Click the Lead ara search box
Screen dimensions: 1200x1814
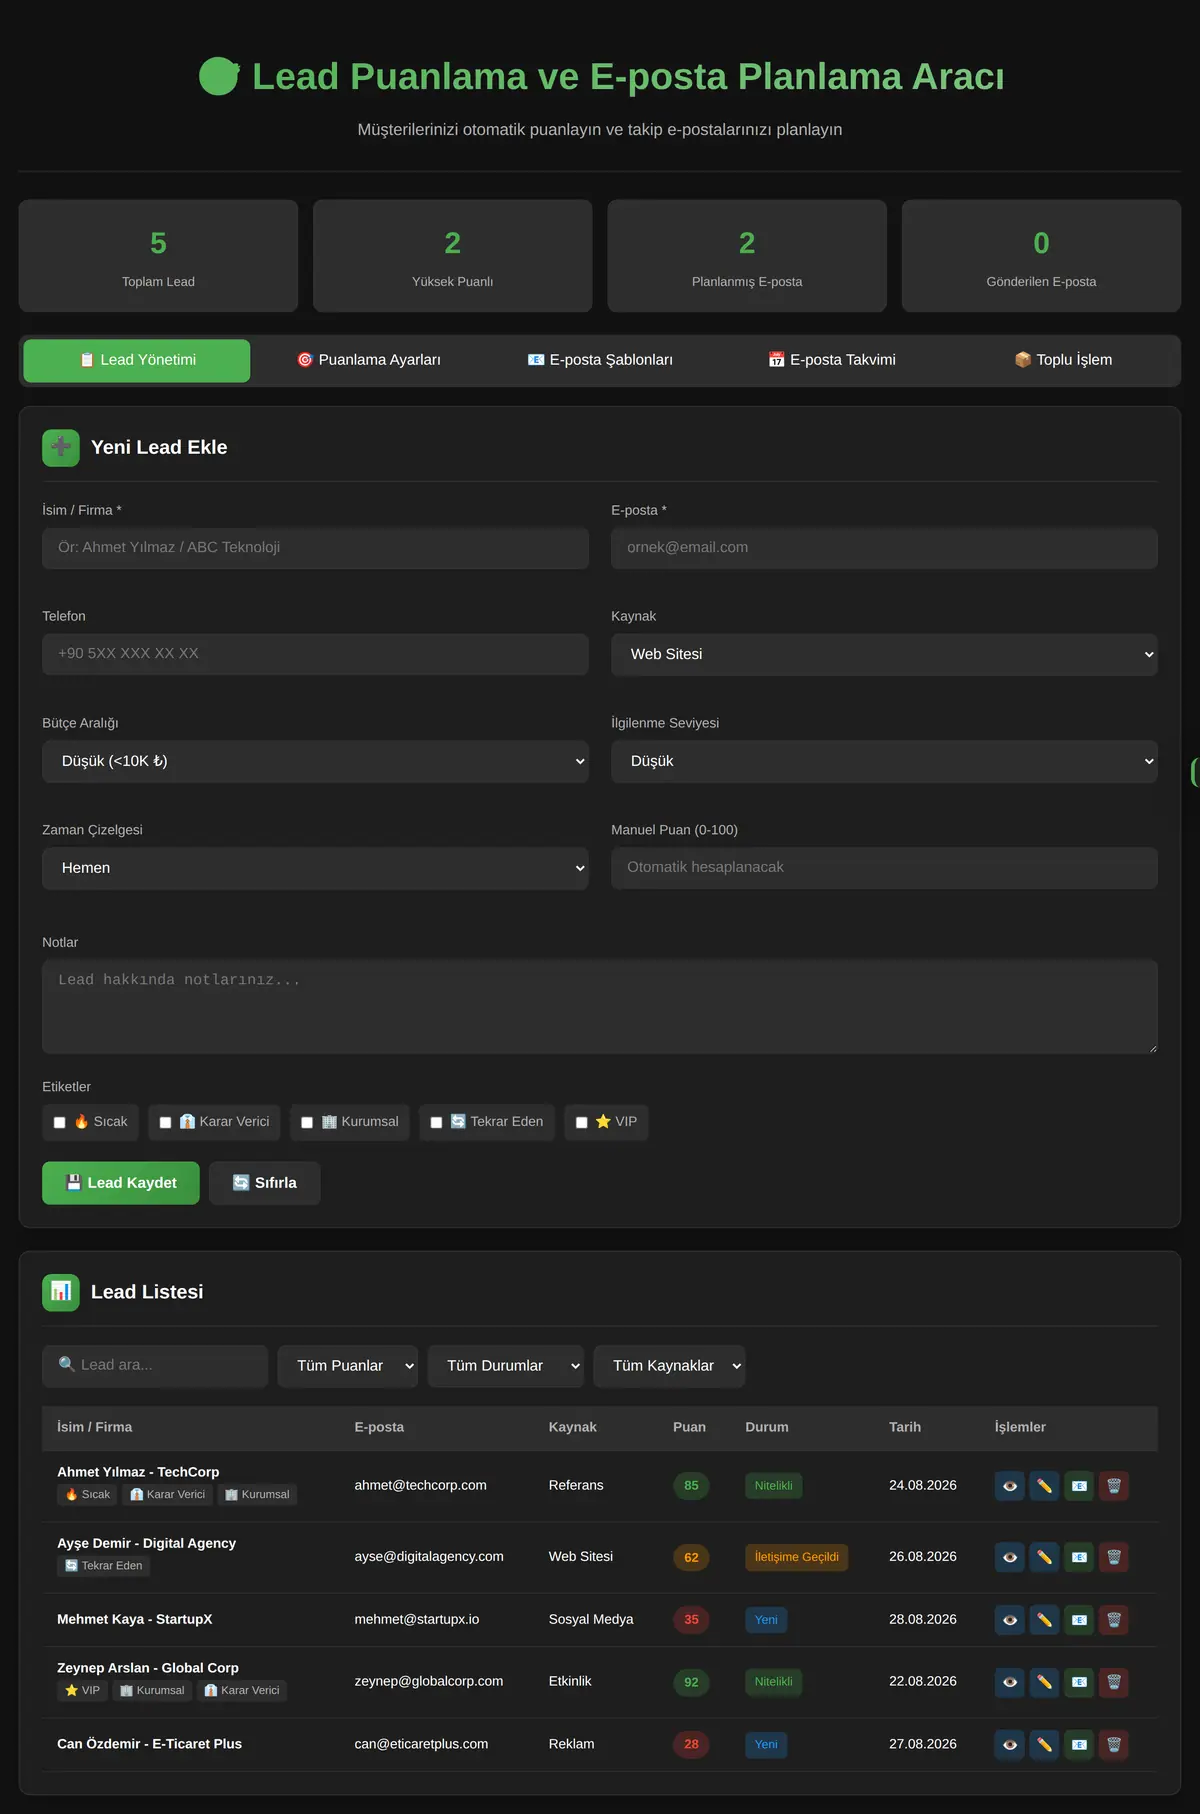point(155,1366)
